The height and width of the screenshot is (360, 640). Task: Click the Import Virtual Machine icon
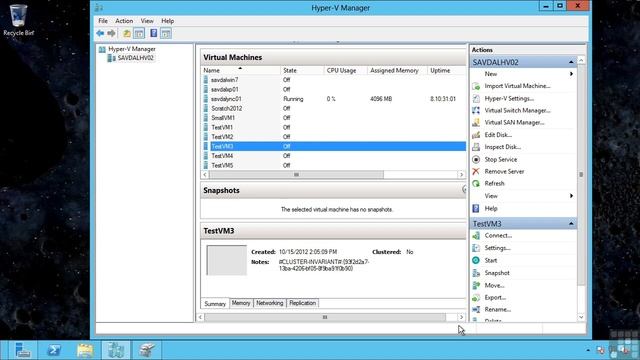(x=476, y=86)
